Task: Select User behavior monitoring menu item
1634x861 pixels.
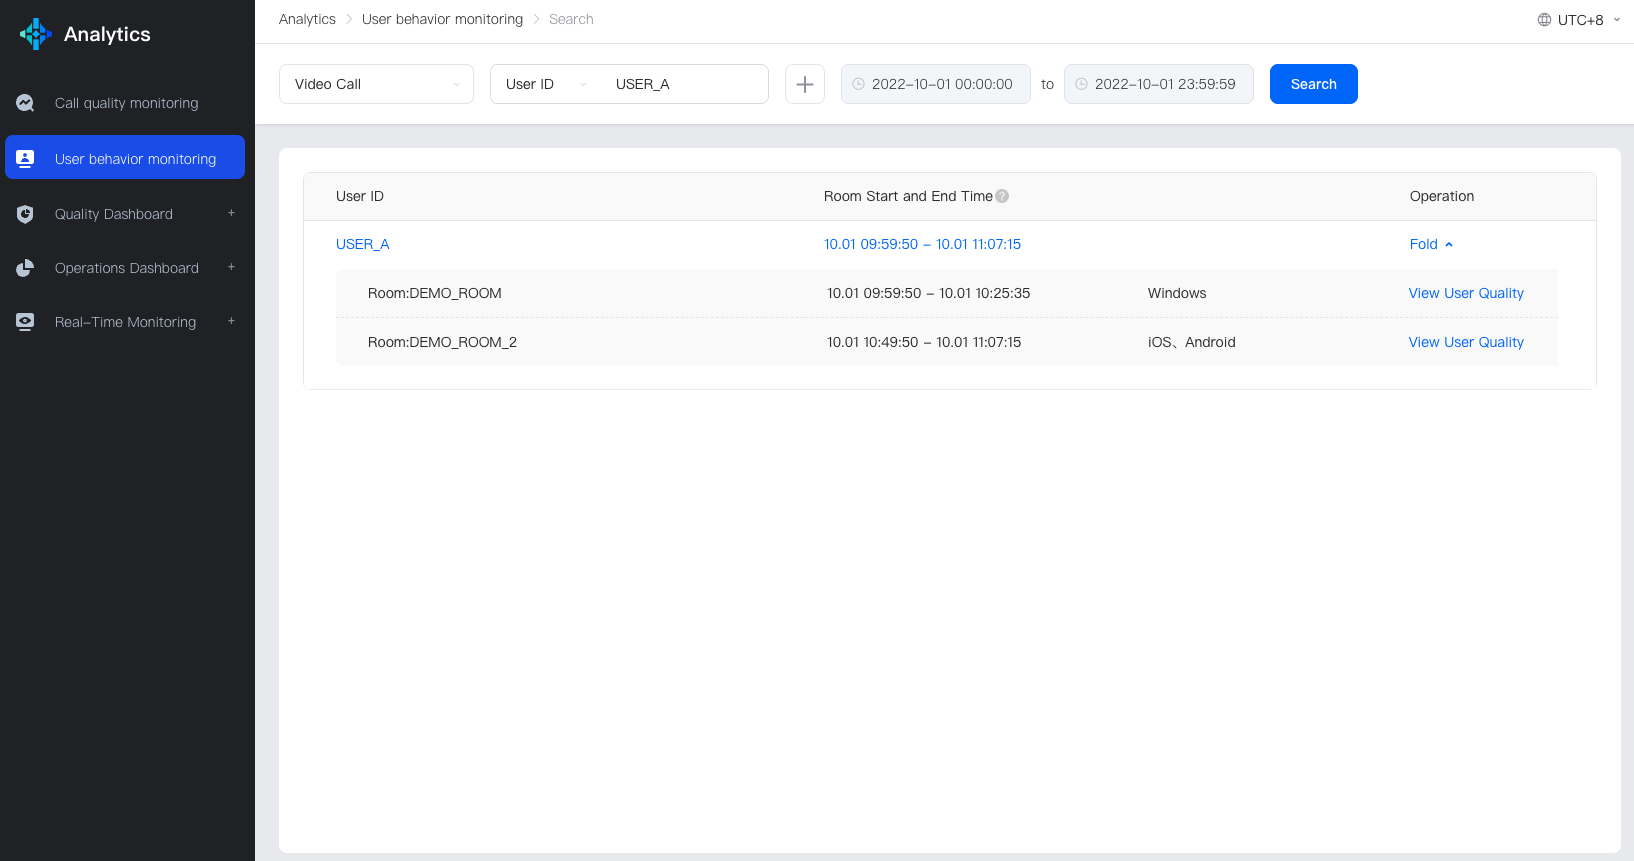Action: [135, 159]
